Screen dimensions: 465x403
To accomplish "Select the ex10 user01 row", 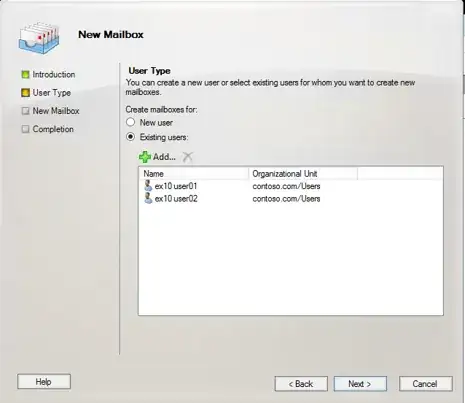I will (291, 186).
